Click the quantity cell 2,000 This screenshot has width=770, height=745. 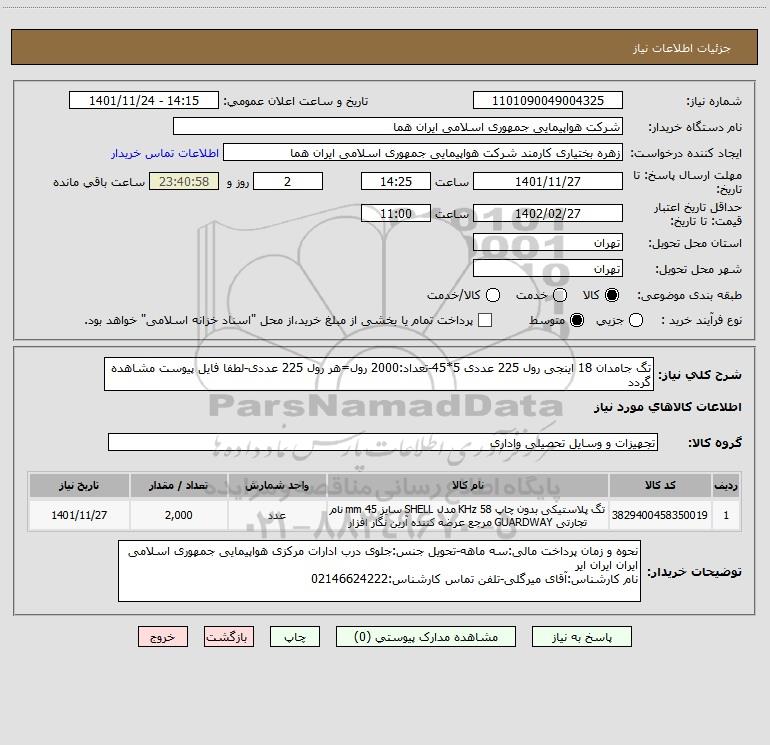[179, 515]
